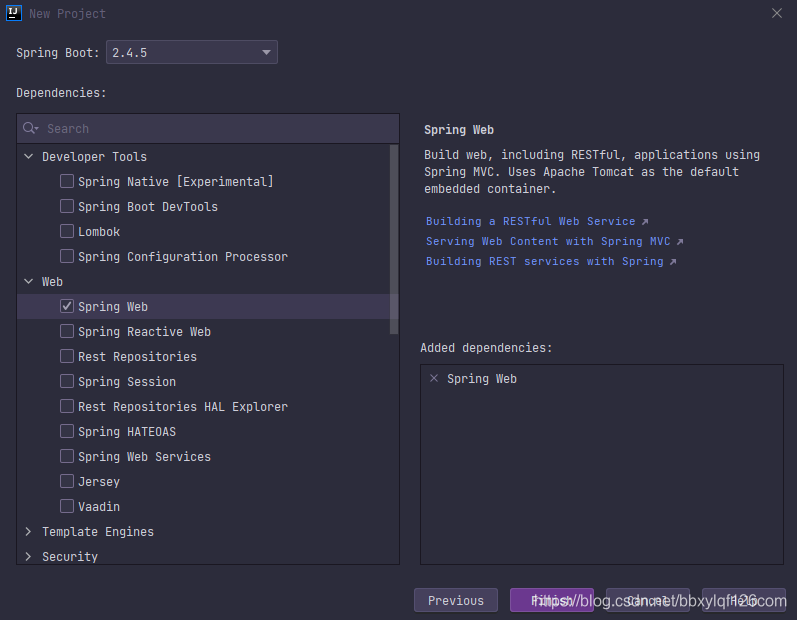This screenshot has width=797, height=620.
Task: Tick the Spring Boot DevTools checkbox
Action: click(x=67, y=207)
